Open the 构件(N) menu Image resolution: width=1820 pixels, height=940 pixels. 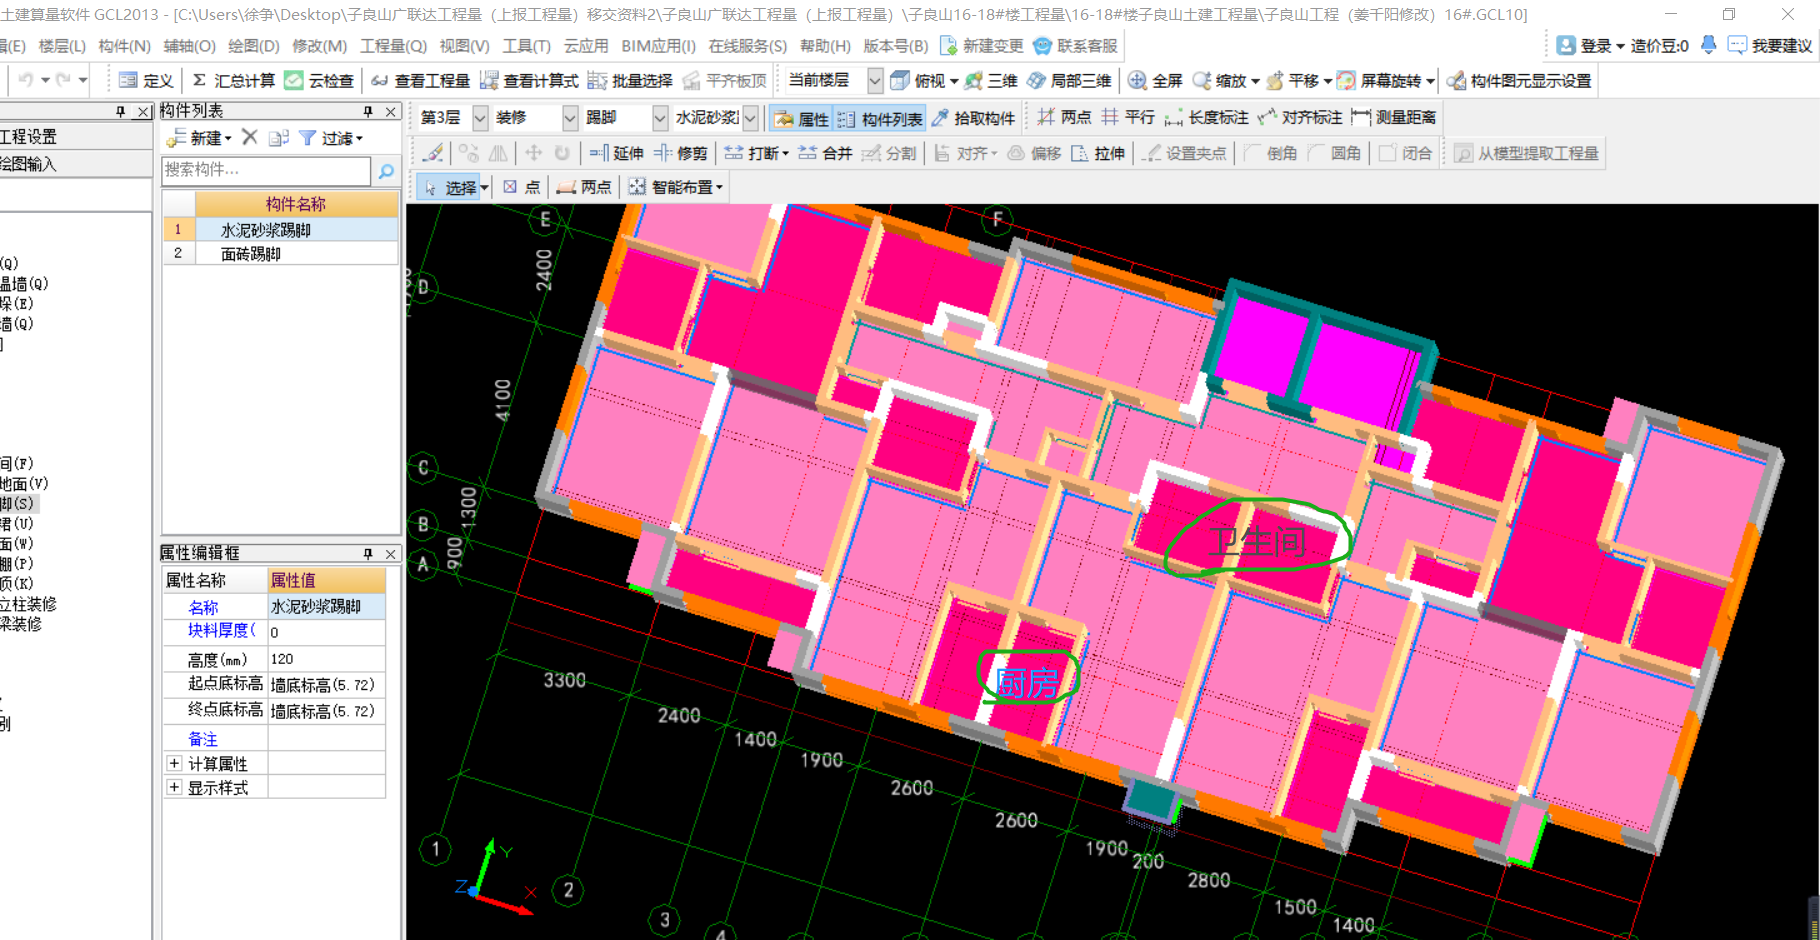pyautogui.click(x=125, y=46)
